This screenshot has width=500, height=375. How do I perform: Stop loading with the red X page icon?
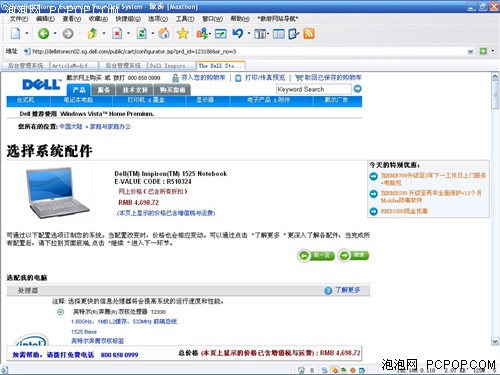coord(117,33)
